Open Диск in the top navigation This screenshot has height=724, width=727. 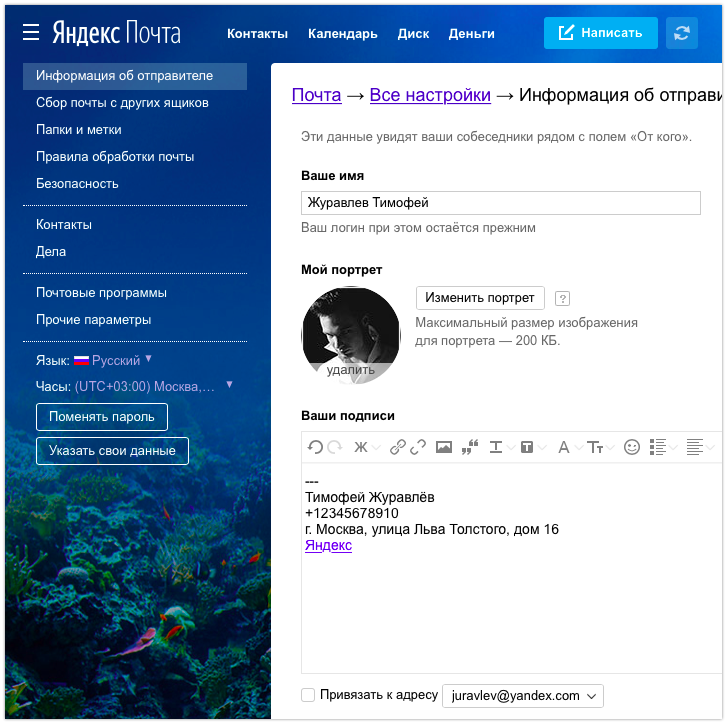(413, 33)
